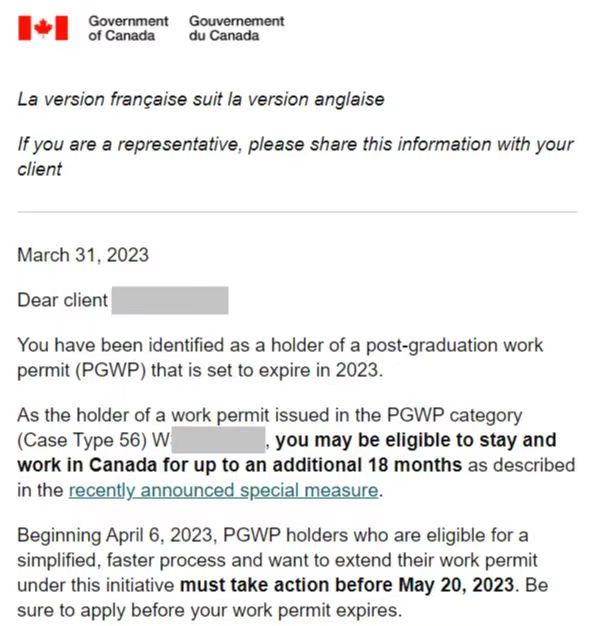
Task: Click the "Government of Canada" wordmark text
Action: tap(128, 28)
